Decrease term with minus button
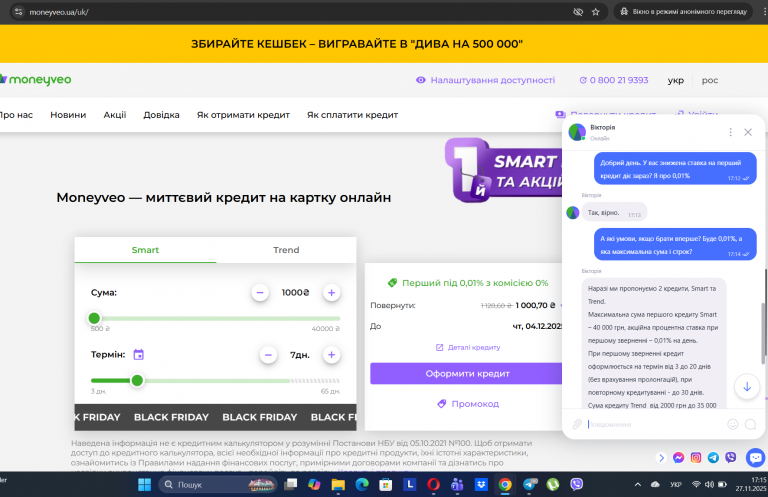The image size is (768, 497). coord(268,355)
